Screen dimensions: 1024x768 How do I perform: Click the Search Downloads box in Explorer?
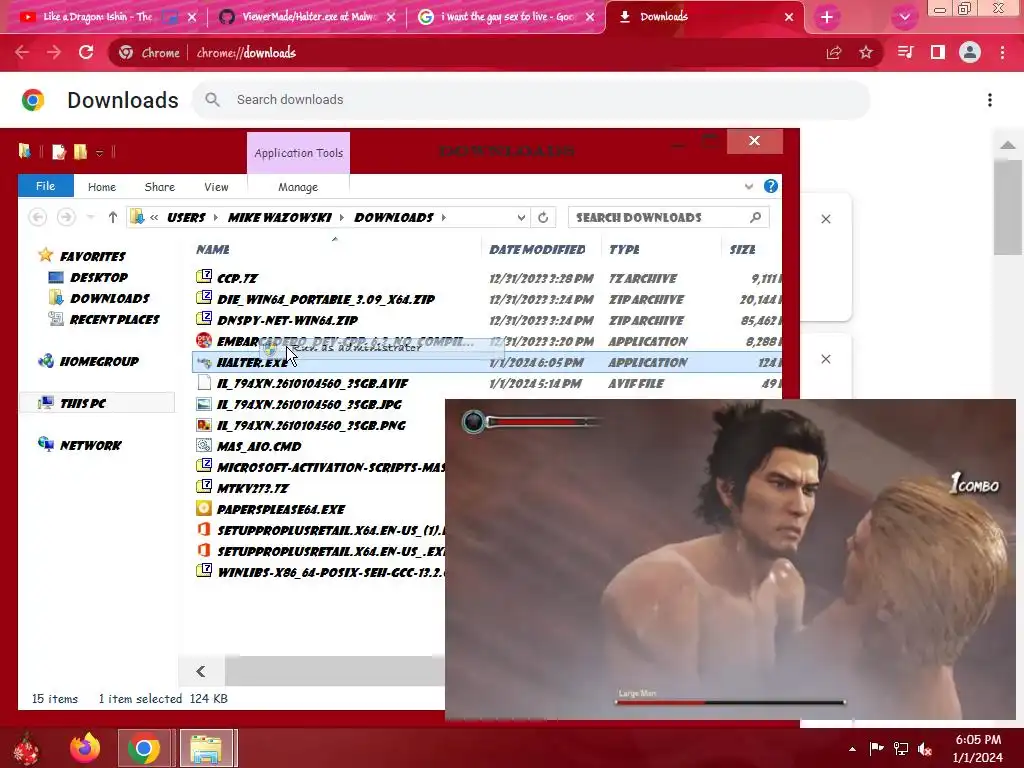(x=668, y=217)
